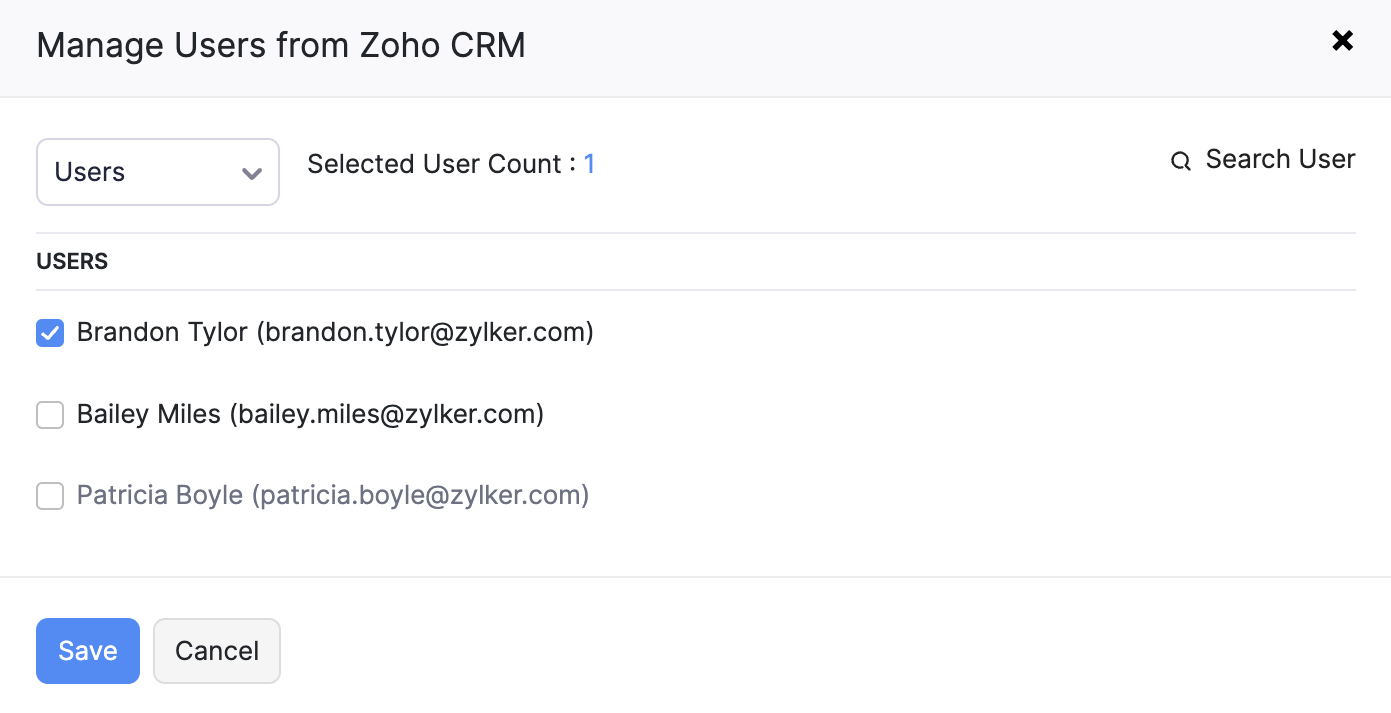
Task: Select Patricia Boyle's checkbox
Action: pos(49,495)
